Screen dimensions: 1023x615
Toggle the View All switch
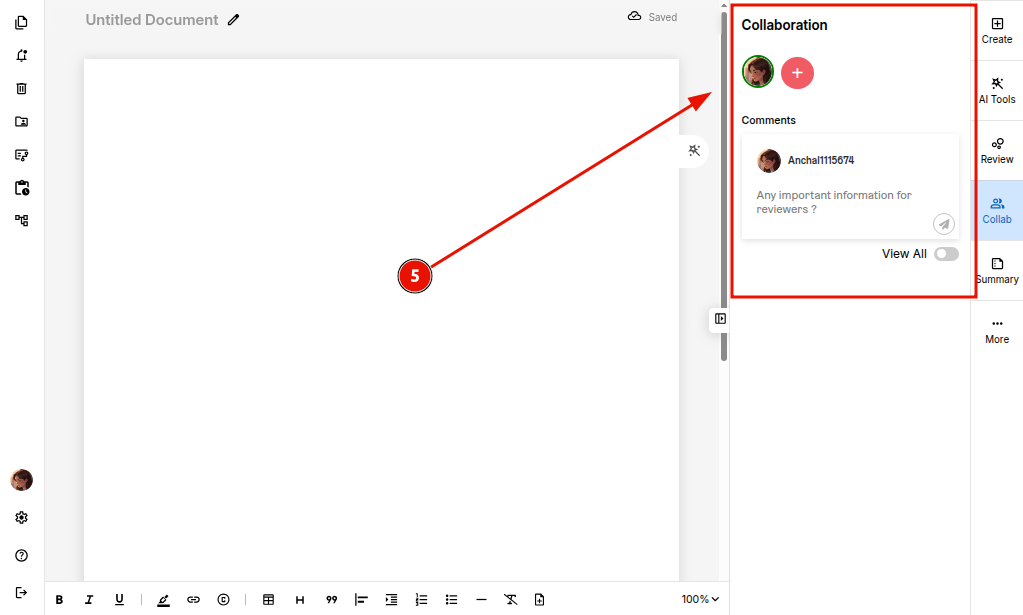click(x=945, y=254)
